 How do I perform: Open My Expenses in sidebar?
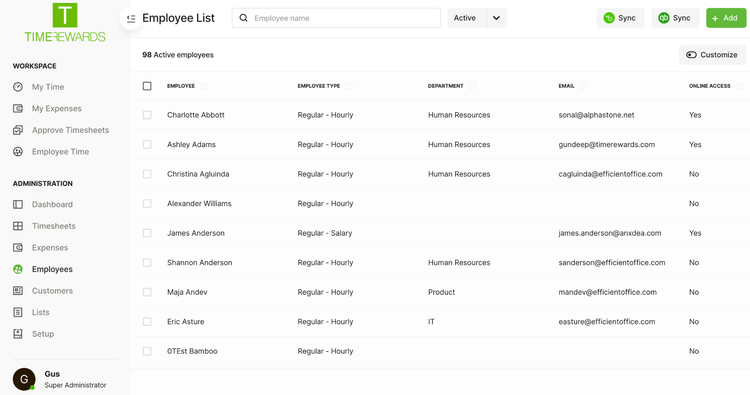56,109
